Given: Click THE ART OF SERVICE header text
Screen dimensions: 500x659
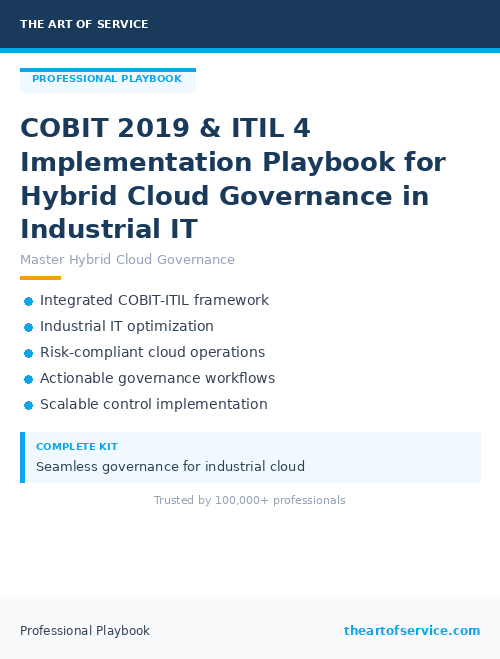Looking at the screenshot, I should (84, 24).
